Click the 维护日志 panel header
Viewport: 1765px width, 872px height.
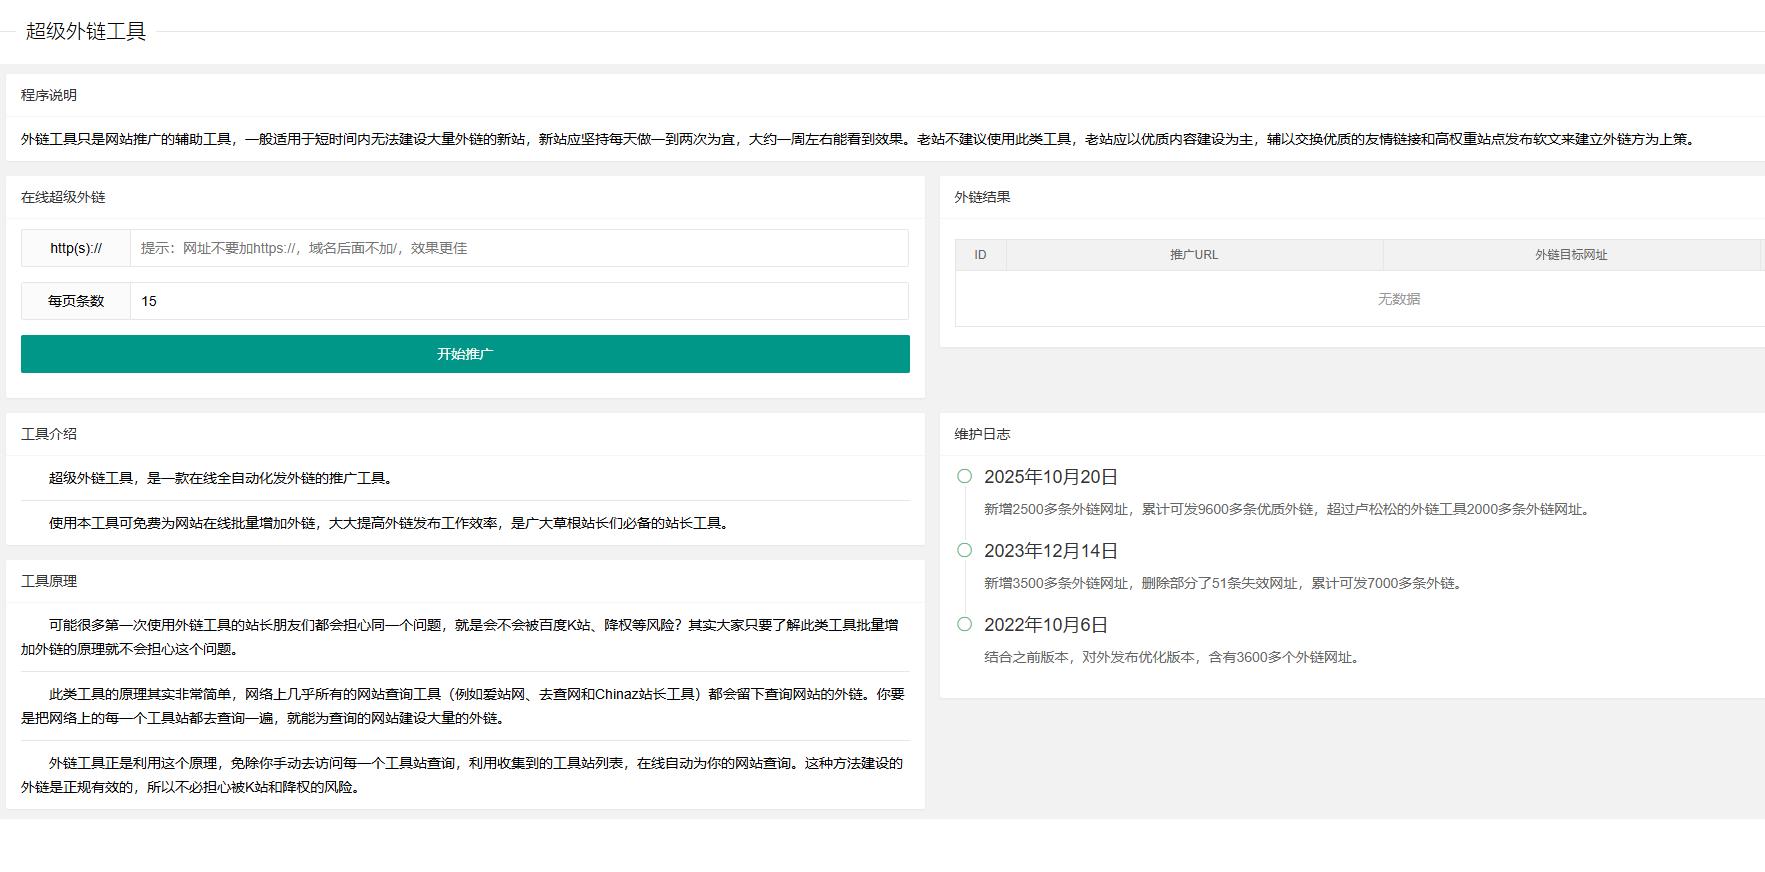pos(982,434)
